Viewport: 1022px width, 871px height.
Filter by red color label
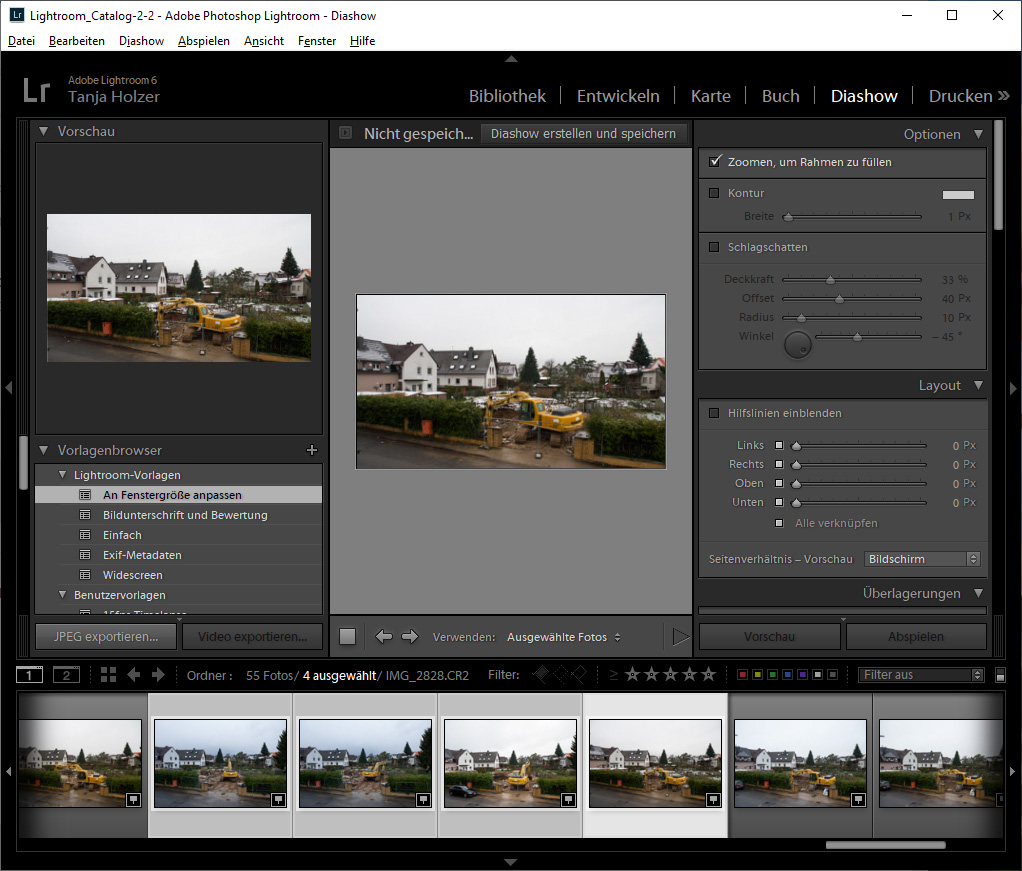tap(742, 675)
